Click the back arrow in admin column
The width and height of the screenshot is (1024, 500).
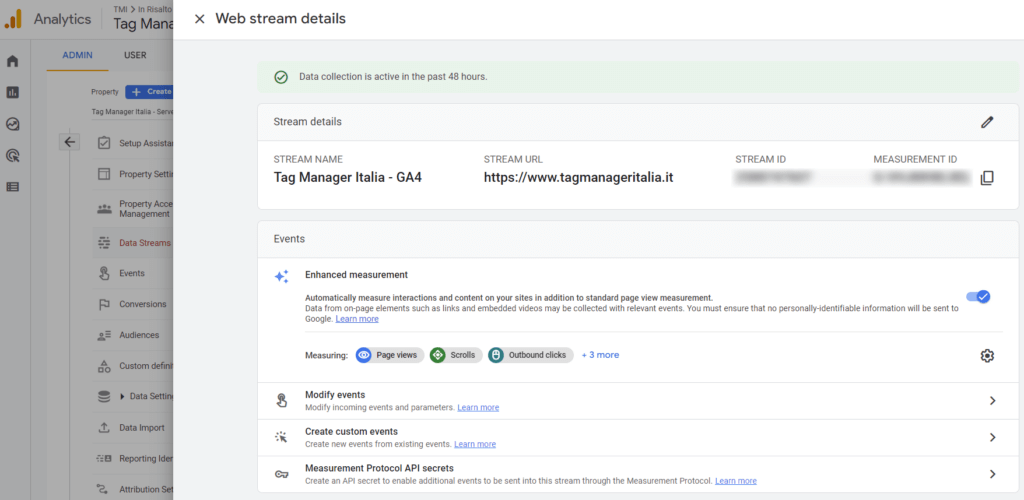pyautogui.click(x=70, y=142)
